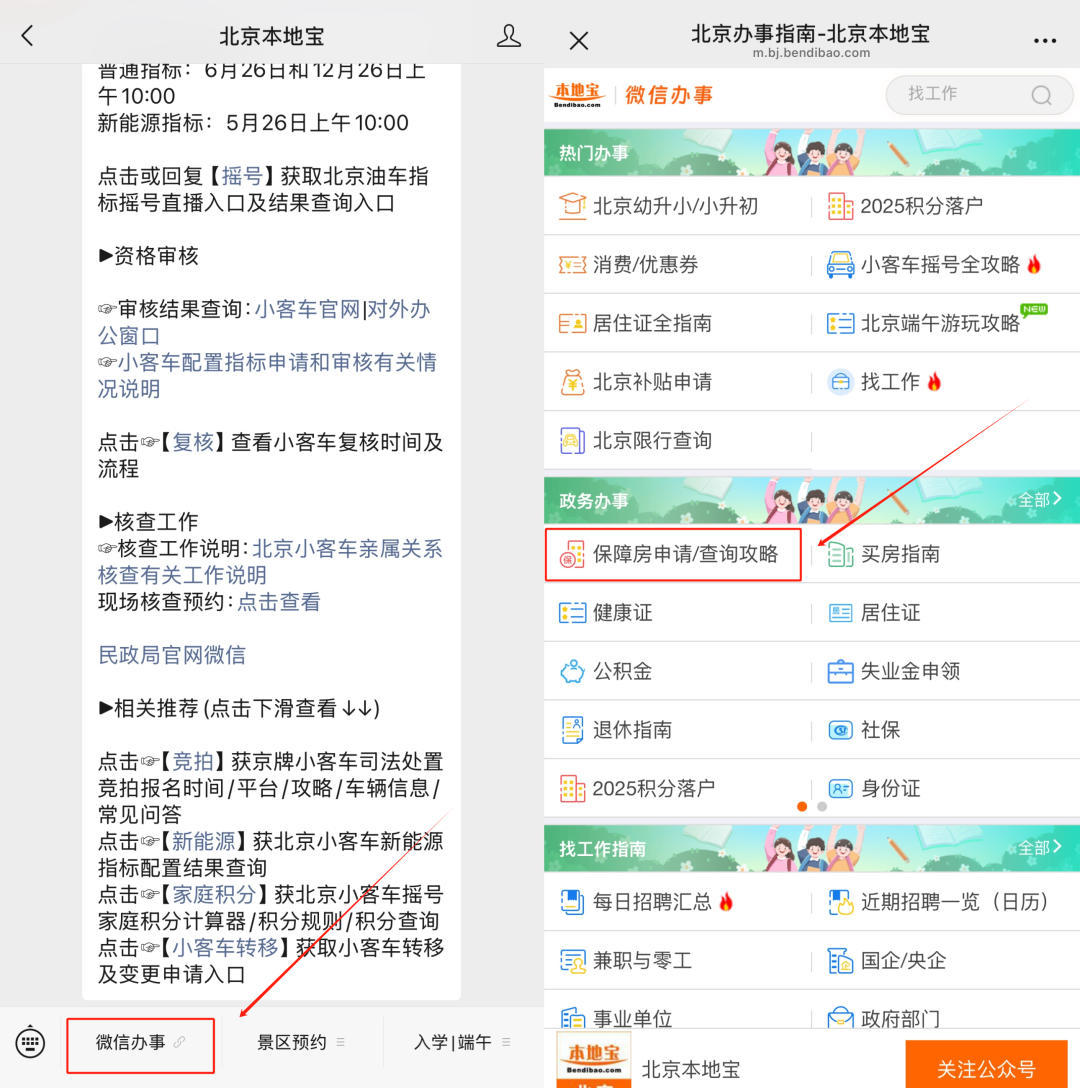Open 小客车配置指标申请和审核有关情况说明 link
This screenshot has height=1088, width=1080.
(x=267, y=375)
